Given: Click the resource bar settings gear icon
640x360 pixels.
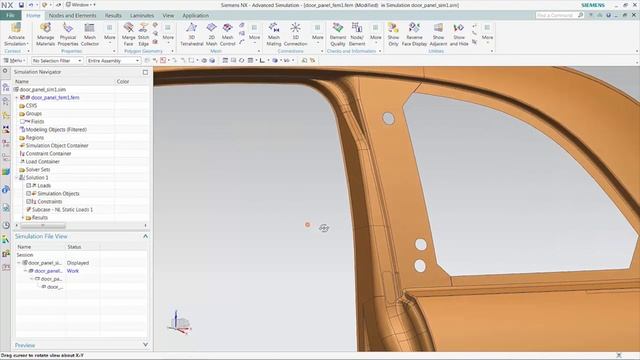Looking at the screenshot, I should click(x=5, y=71).
